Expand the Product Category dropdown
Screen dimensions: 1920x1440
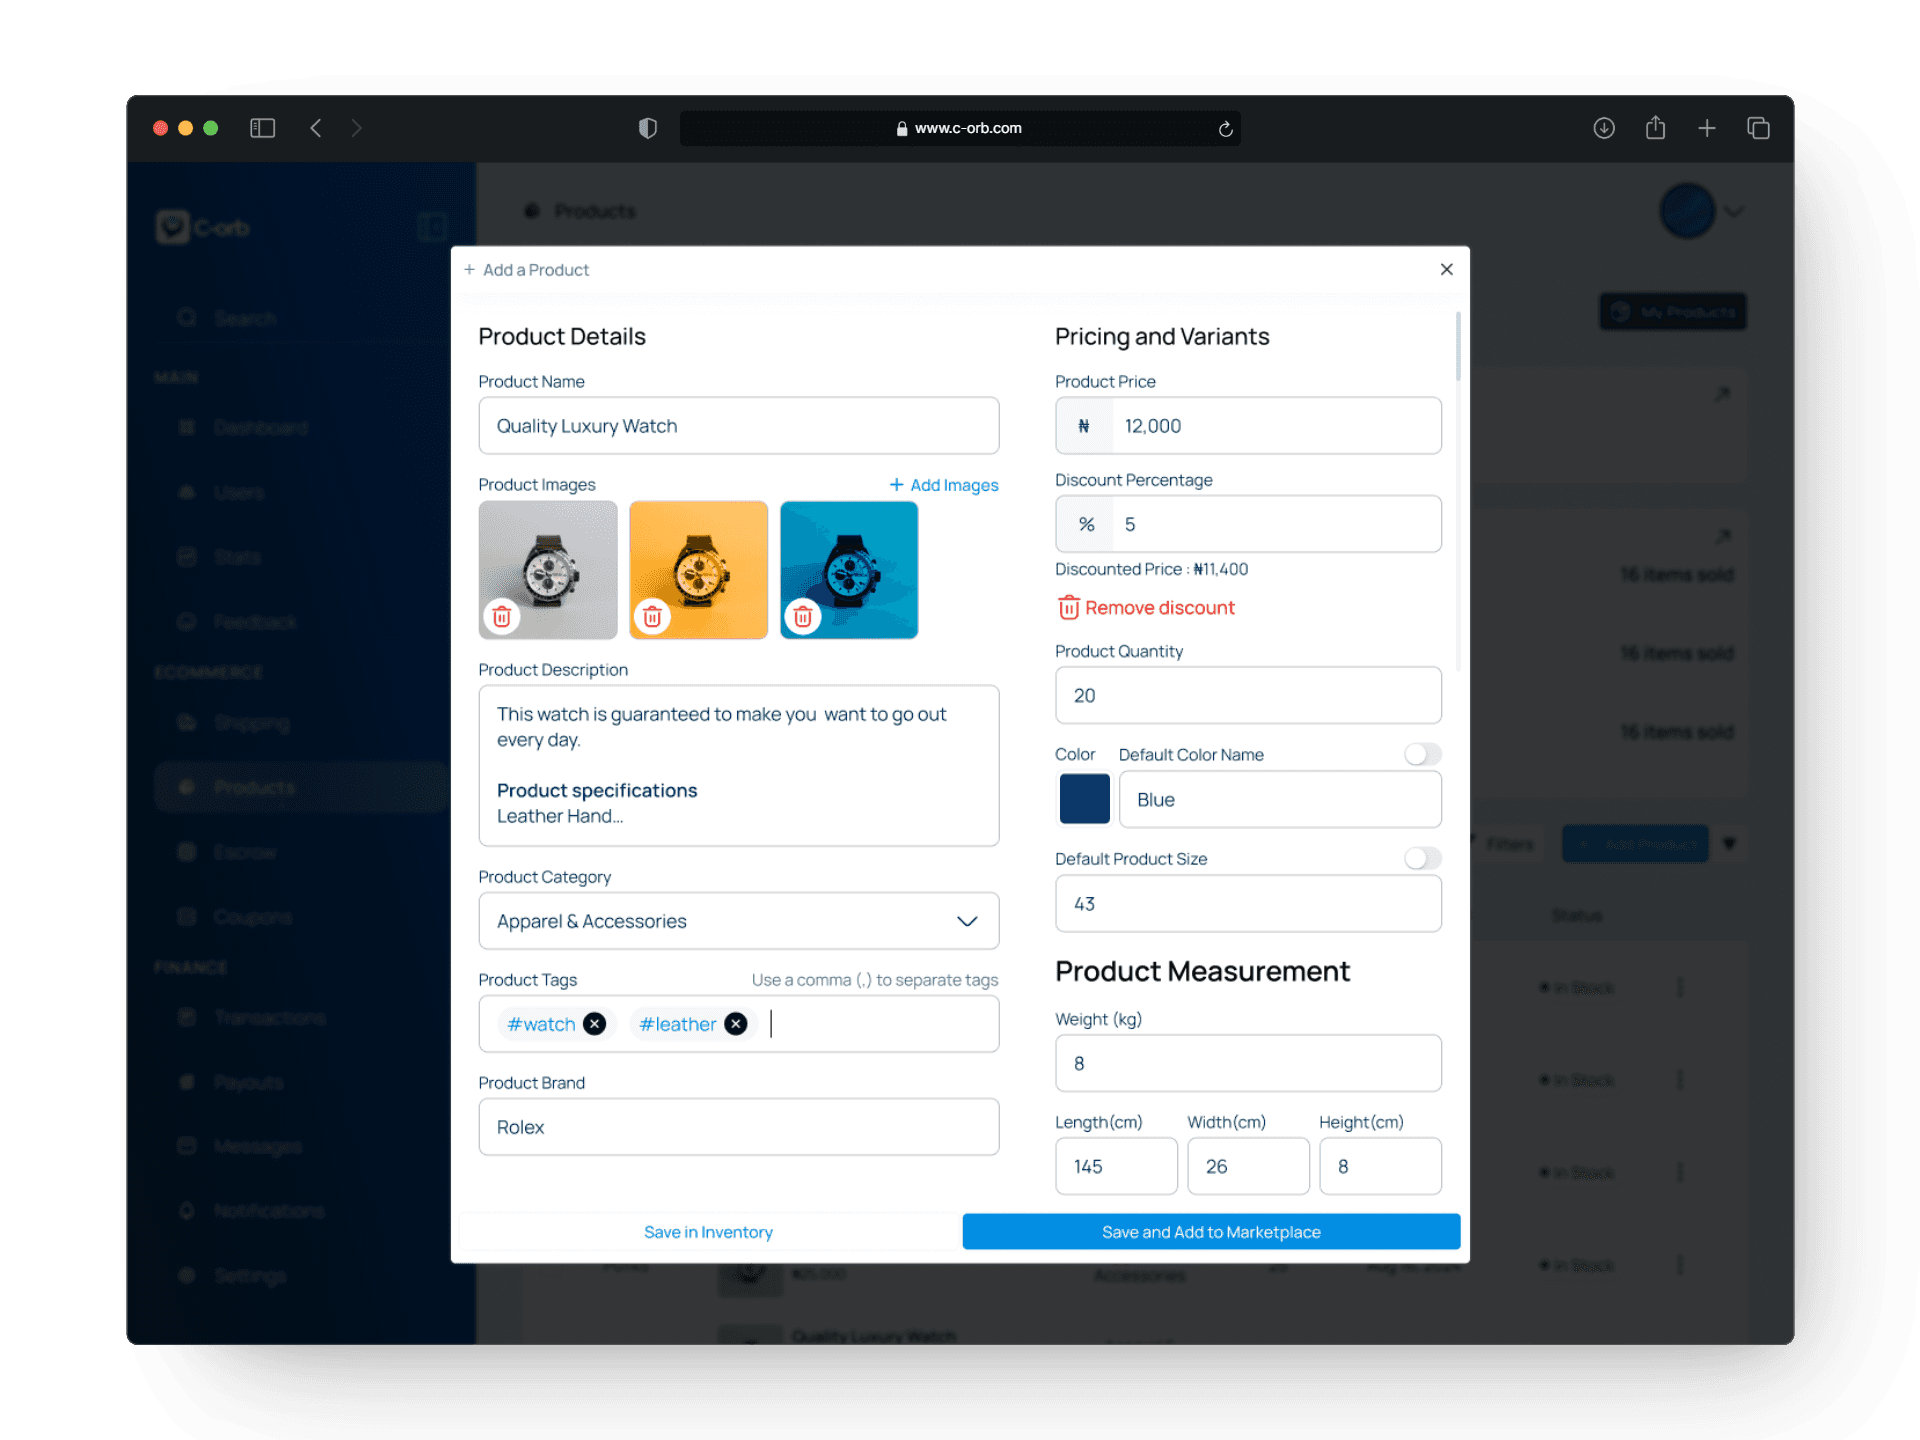pos(966,921)
